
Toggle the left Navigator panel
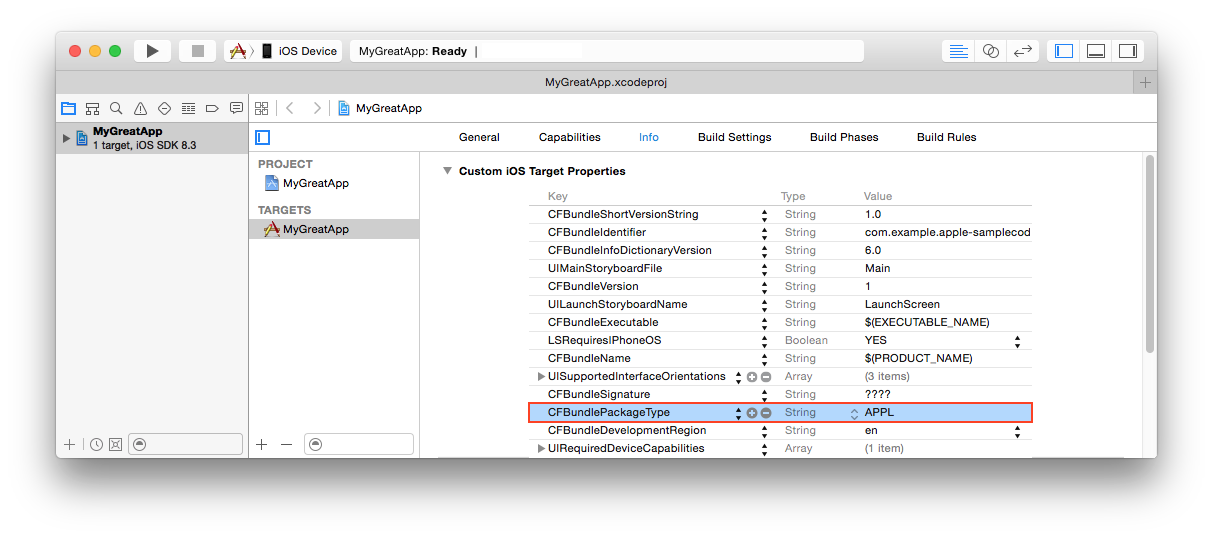1064,51
